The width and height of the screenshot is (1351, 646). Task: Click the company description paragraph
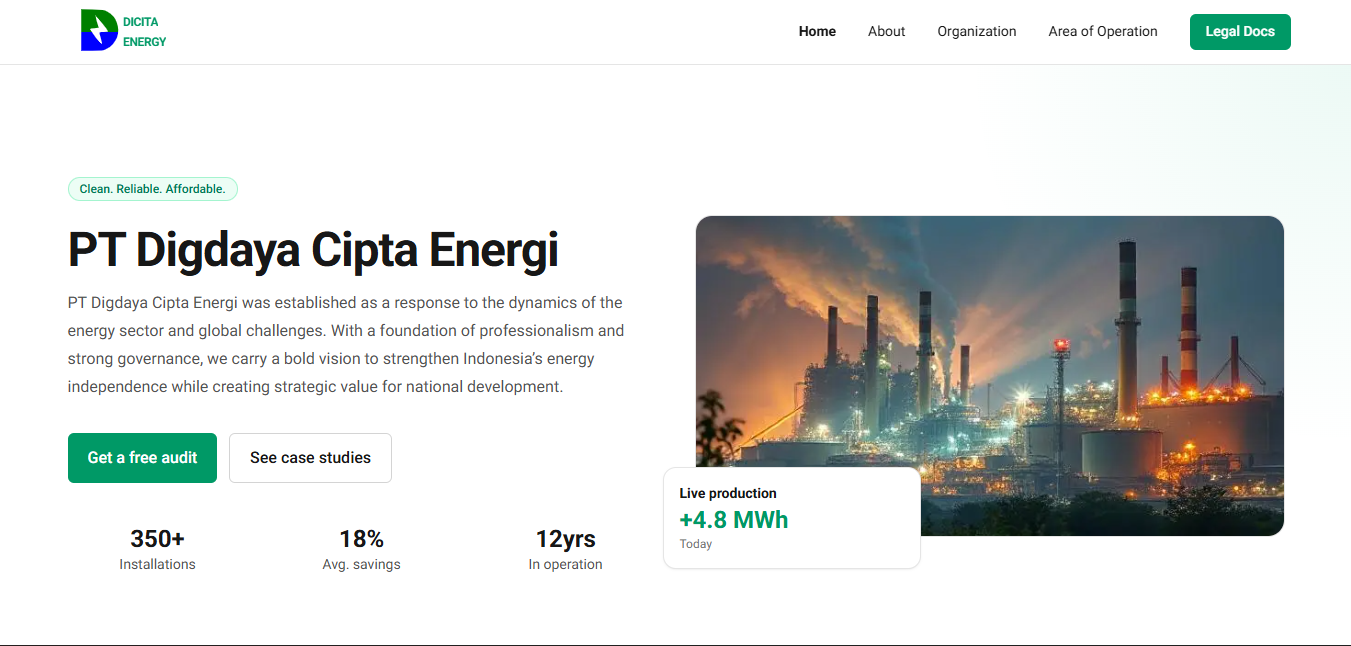click(346, 344)
